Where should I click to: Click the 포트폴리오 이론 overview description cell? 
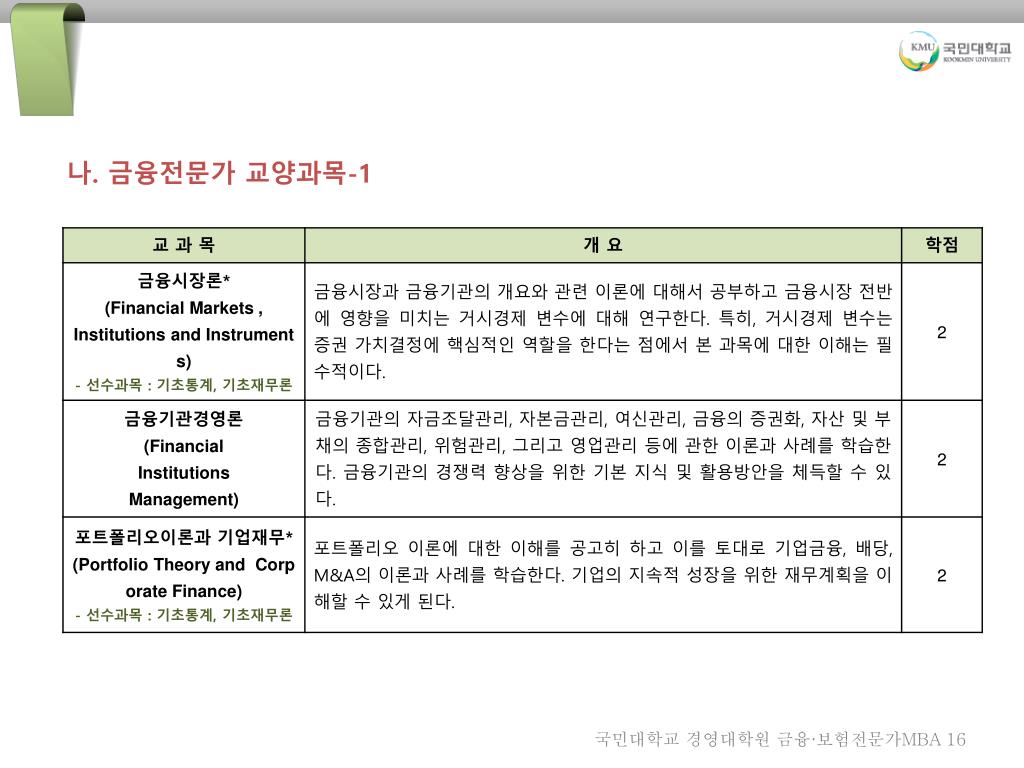click(x=603, y=575)
